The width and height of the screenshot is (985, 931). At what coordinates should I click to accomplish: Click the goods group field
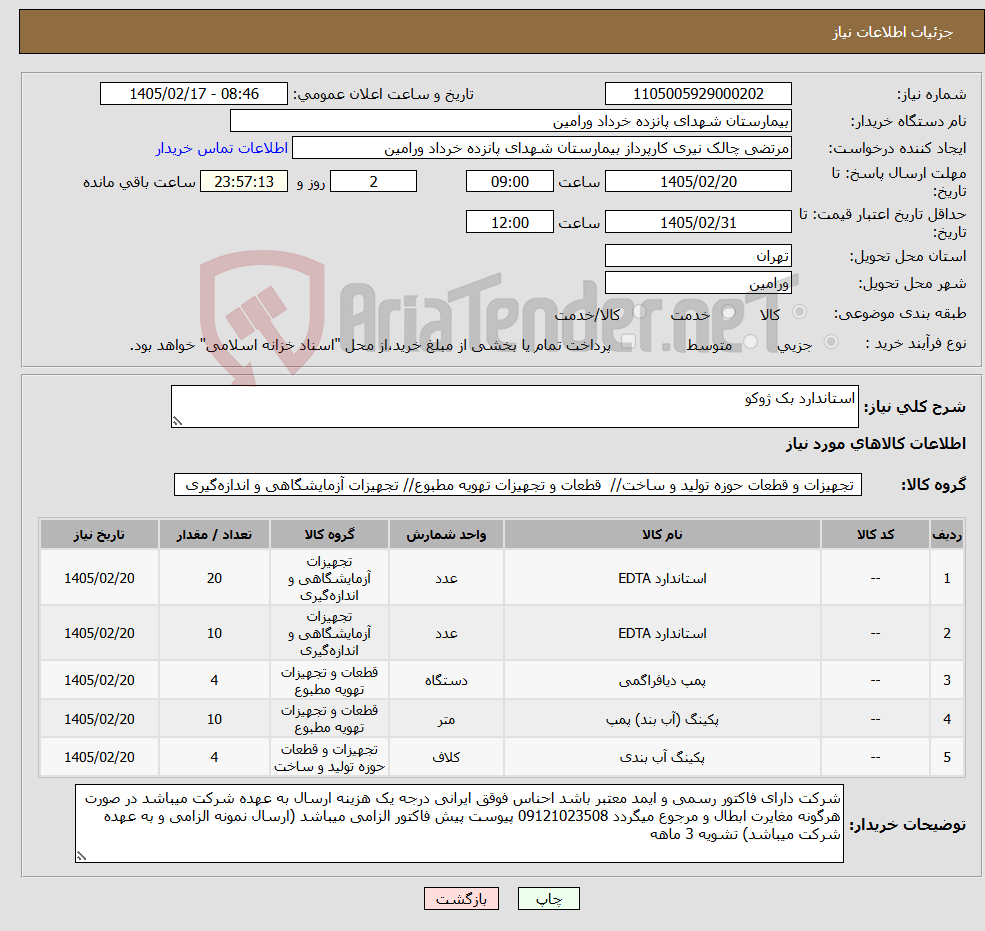[x=518, y=484]
